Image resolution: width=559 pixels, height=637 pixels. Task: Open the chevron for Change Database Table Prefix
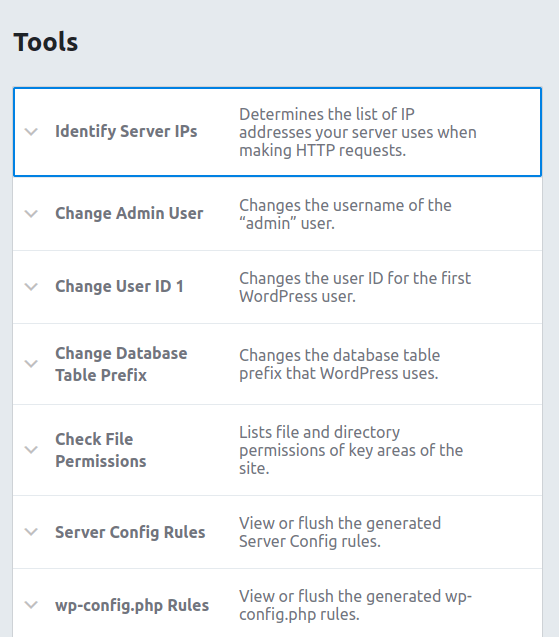[x=31, y=364]
